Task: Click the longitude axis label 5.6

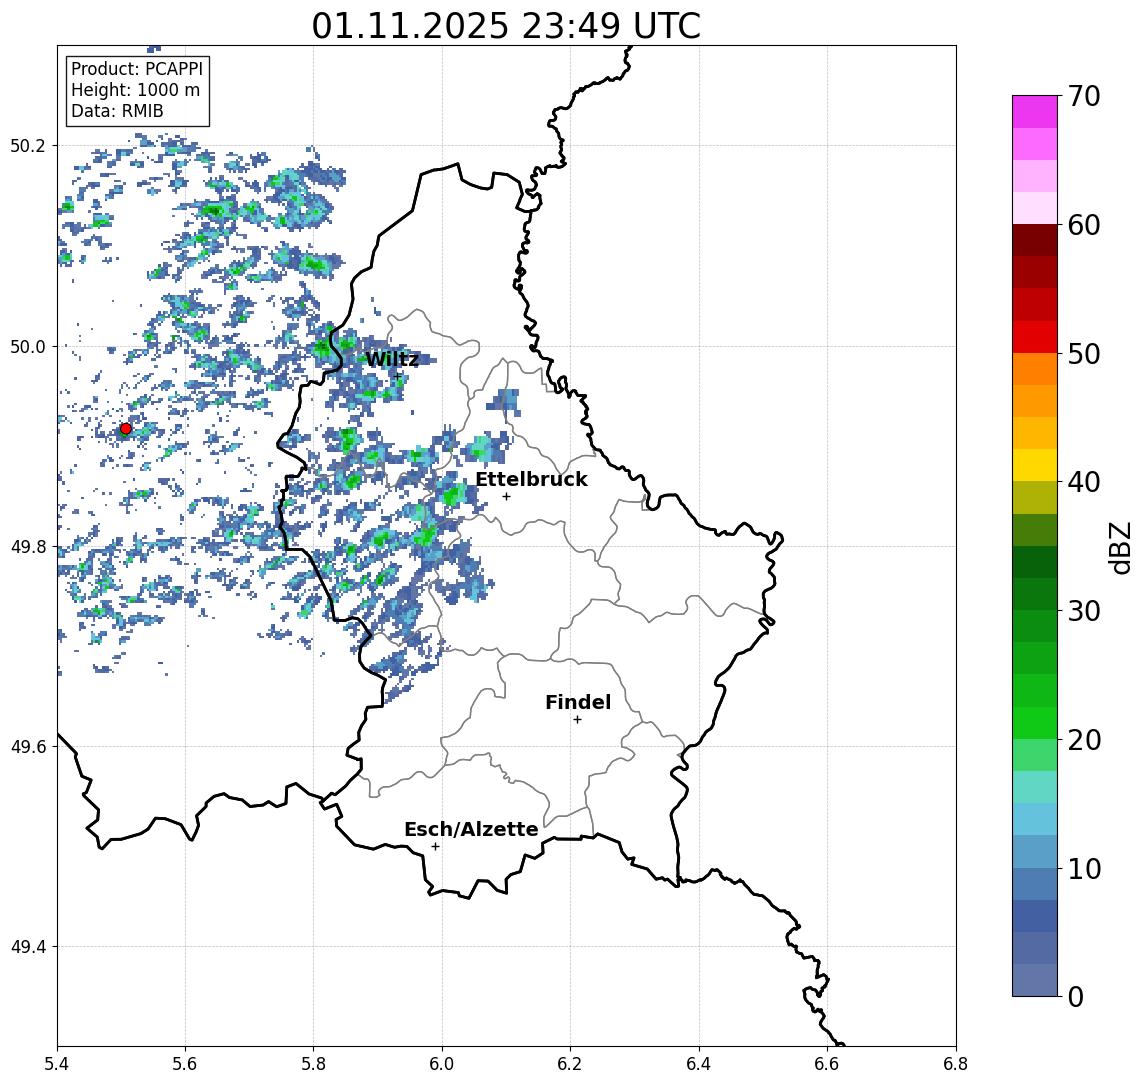Action: pos(185,1064)
